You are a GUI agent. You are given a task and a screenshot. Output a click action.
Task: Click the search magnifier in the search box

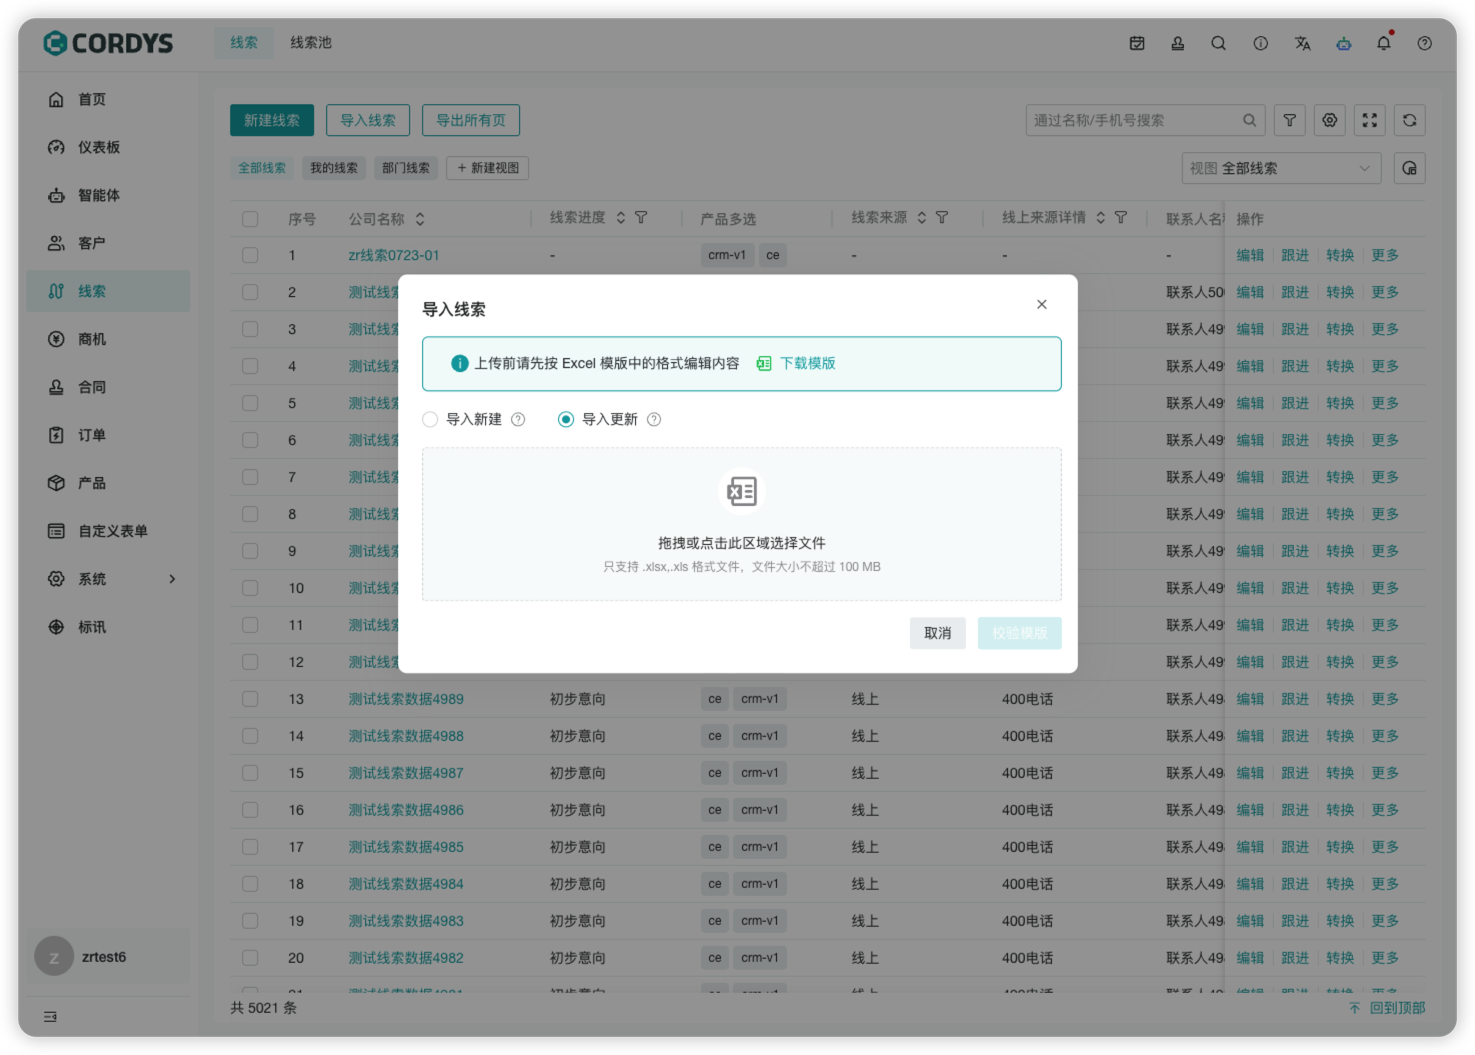(x=1250, y=120)
